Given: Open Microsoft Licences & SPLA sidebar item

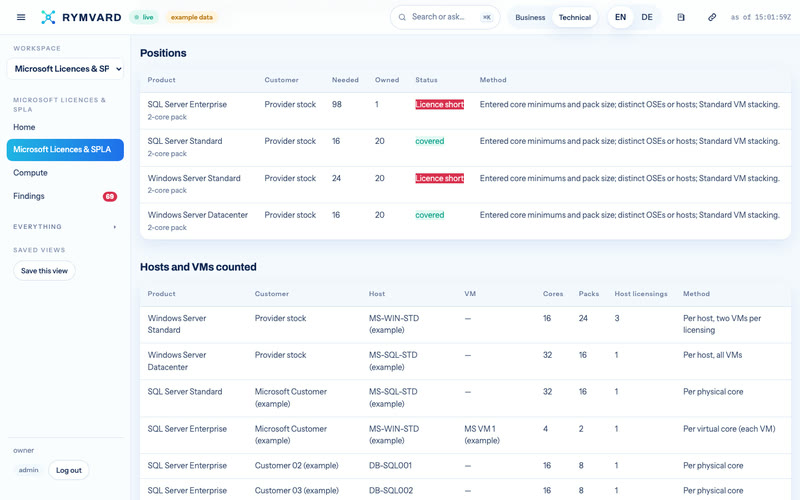Looking at the screenshot, I should [65, 149].
